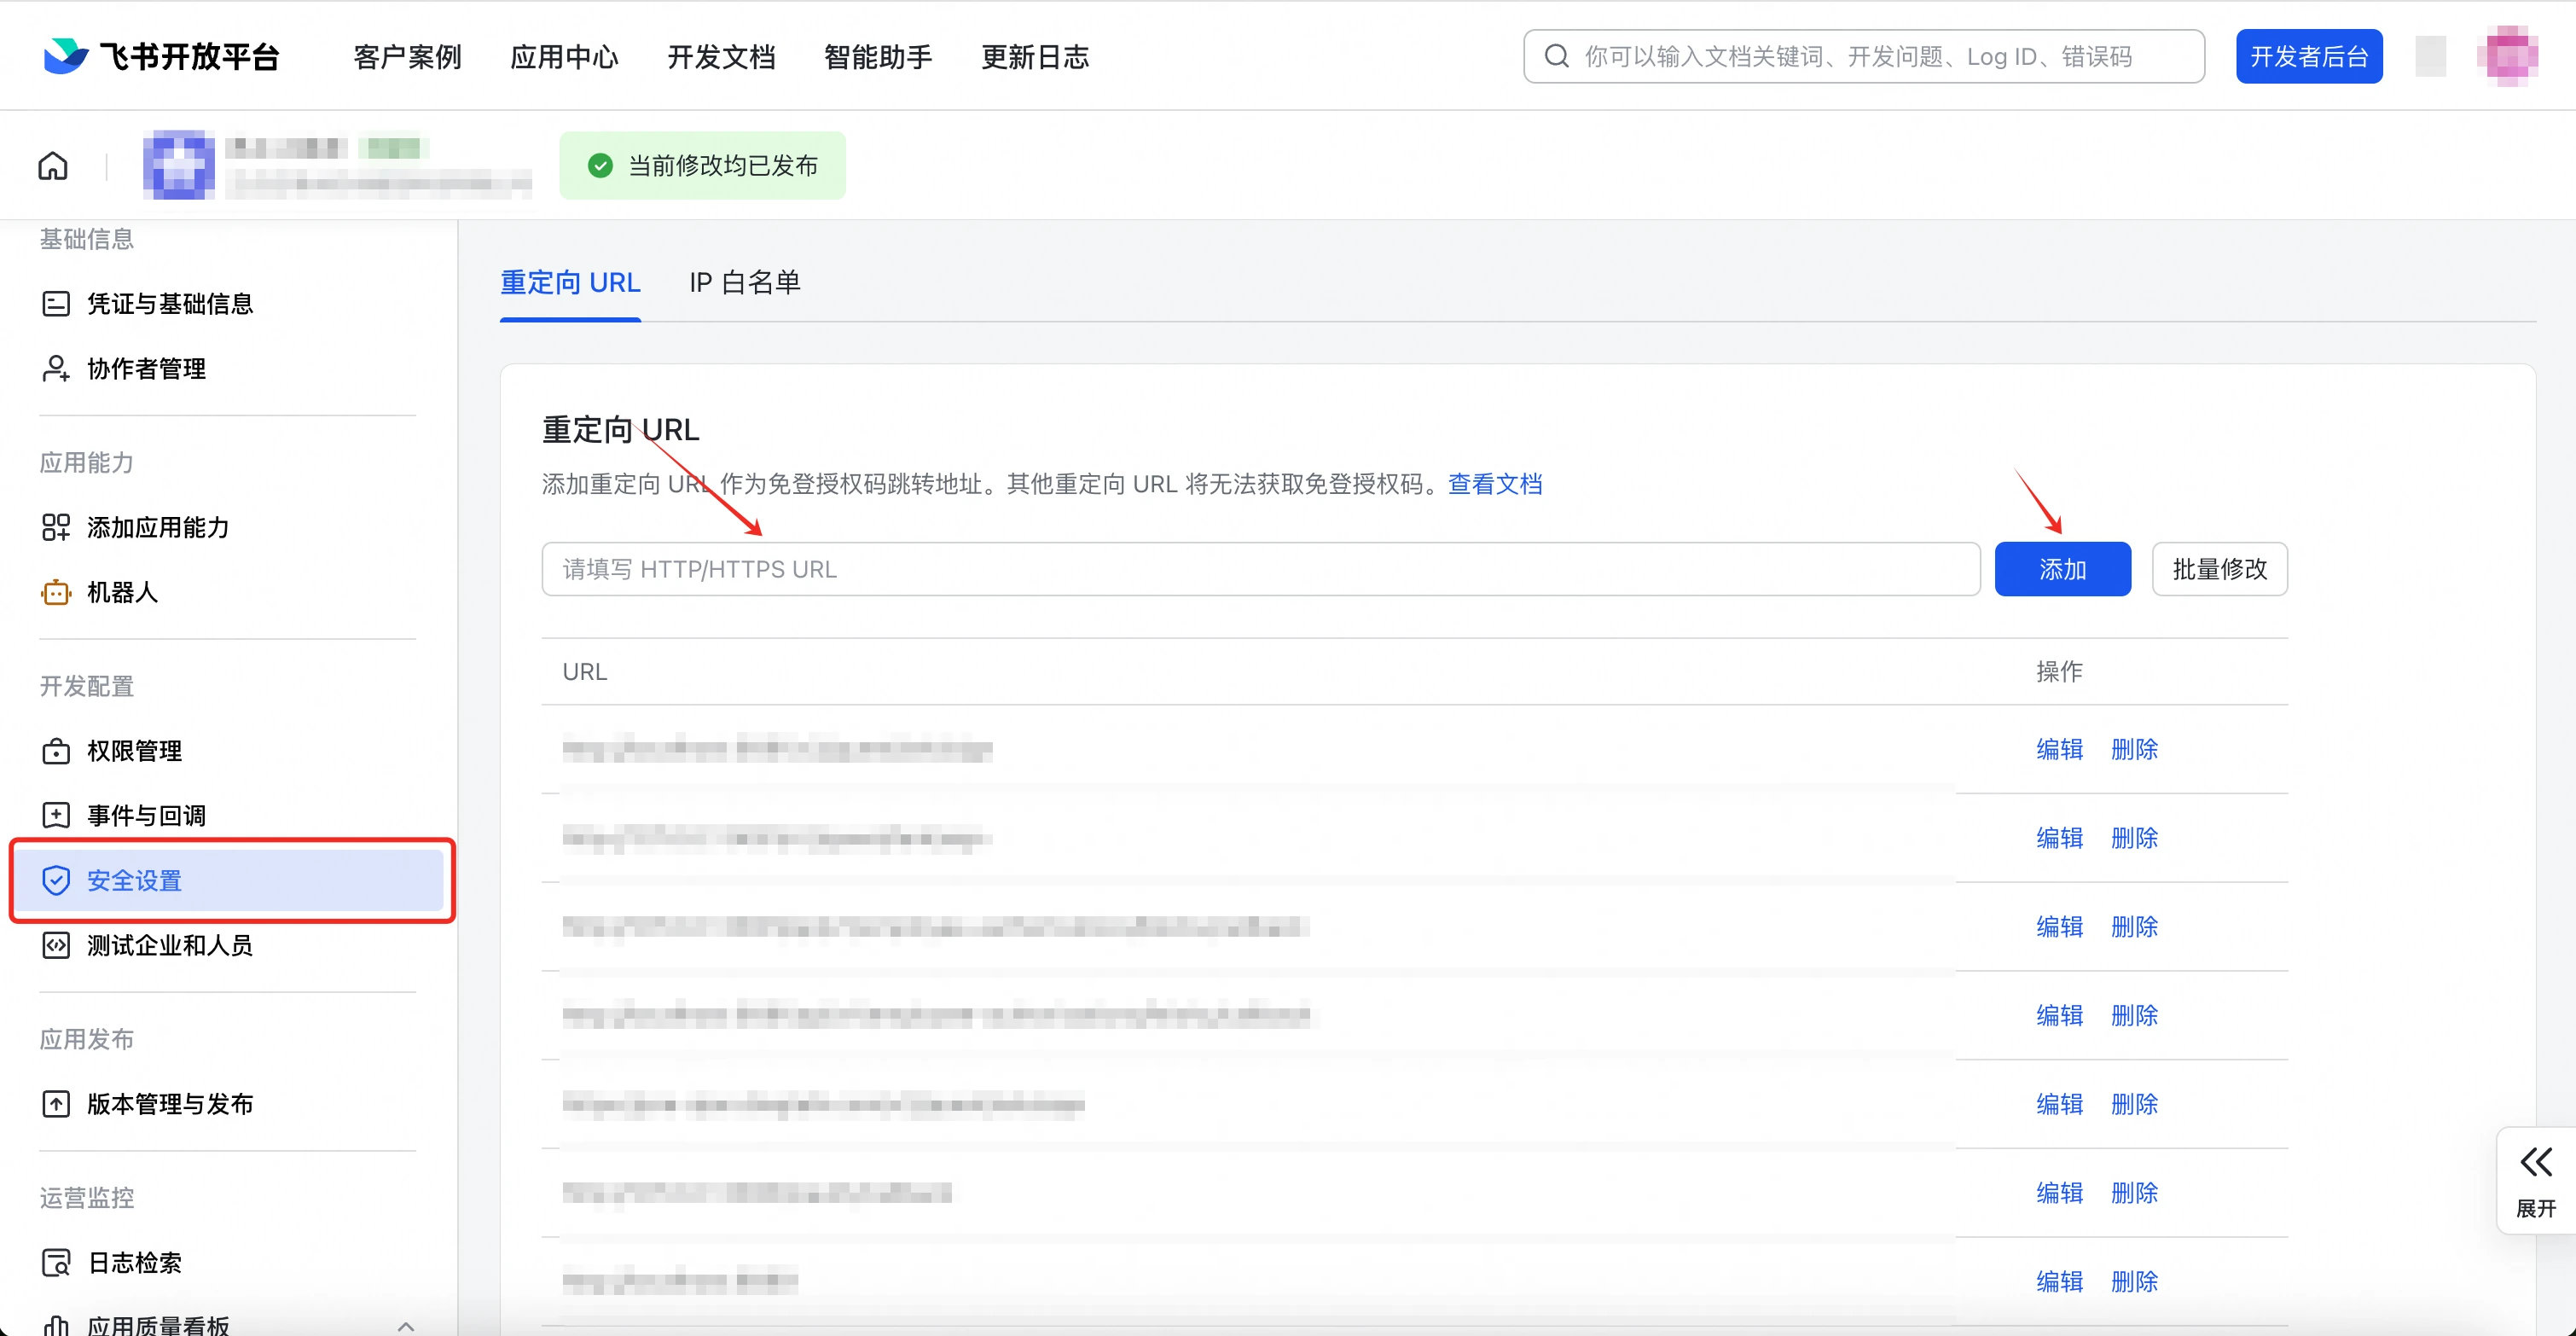
Task: Focus the HTTP/HTTPS URL input field
Action: (1260, 569)
